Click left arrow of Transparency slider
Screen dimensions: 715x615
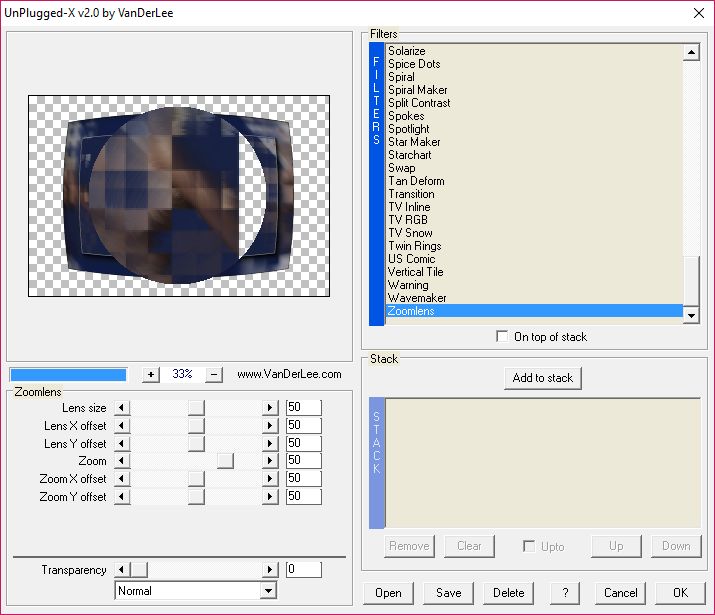[x=122, y=569]
